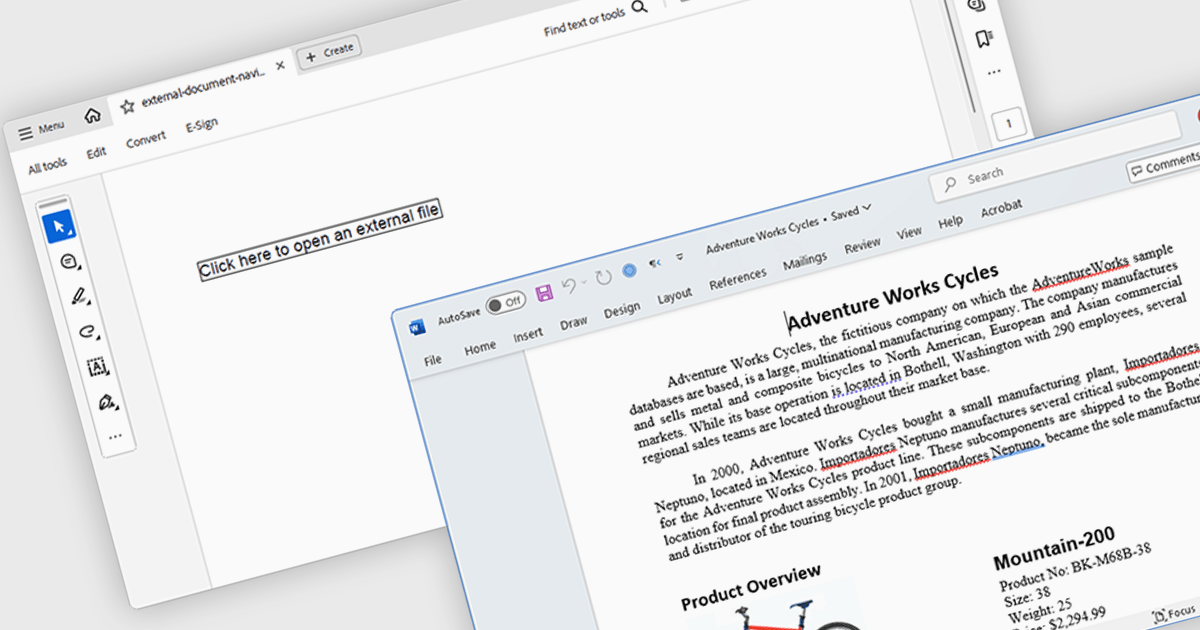Choose the Add comment tool in Acrobat
The image size is (1200, 630).
68,262
